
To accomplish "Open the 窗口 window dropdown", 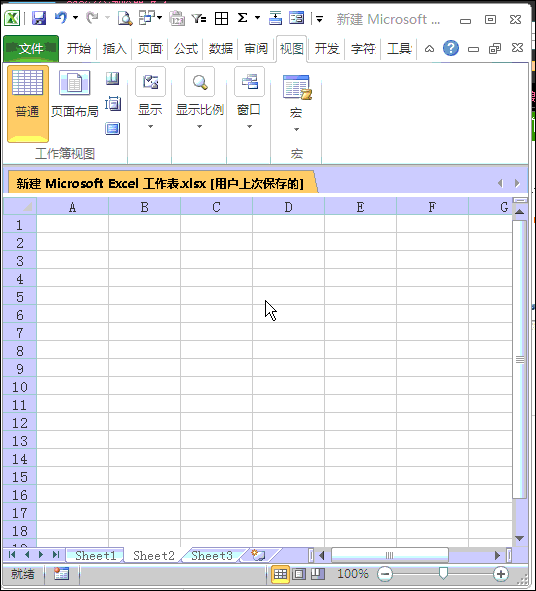I will pyautogui.click(x=249, y=99).
